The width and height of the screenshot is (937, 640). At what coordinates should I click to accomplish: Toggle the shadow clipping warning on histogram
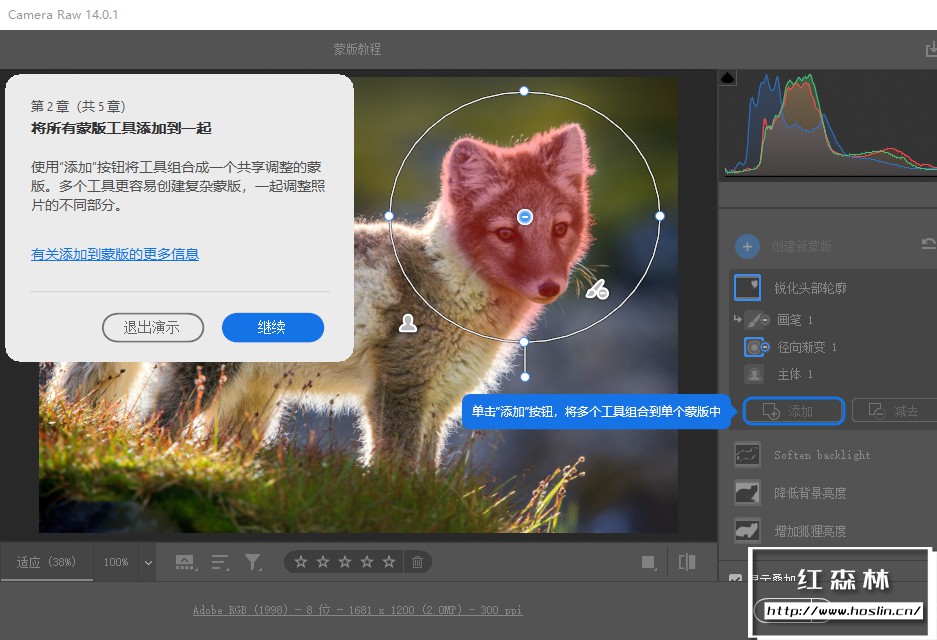pos(728,77)
